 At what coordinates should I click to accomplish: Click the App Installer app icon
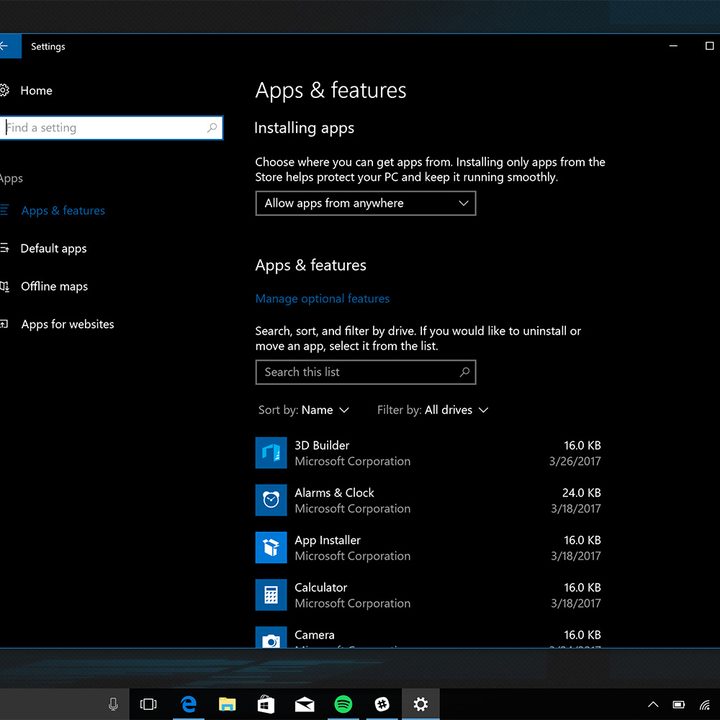coord(271,547)
